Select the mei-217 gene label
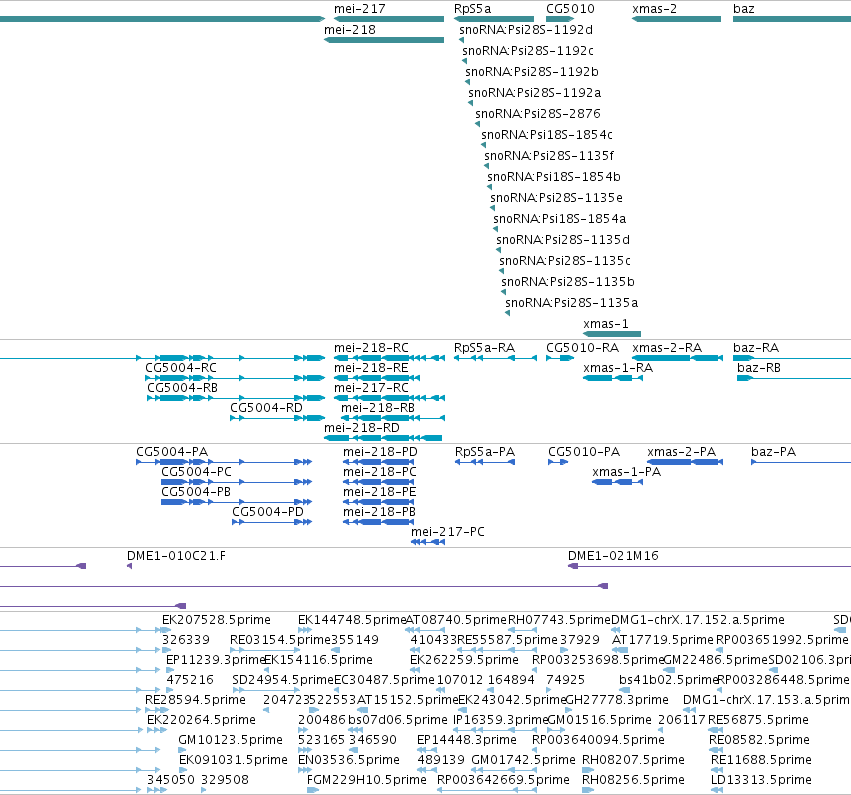The height and width of the screenshot is (795, 851). pos(359,9)
